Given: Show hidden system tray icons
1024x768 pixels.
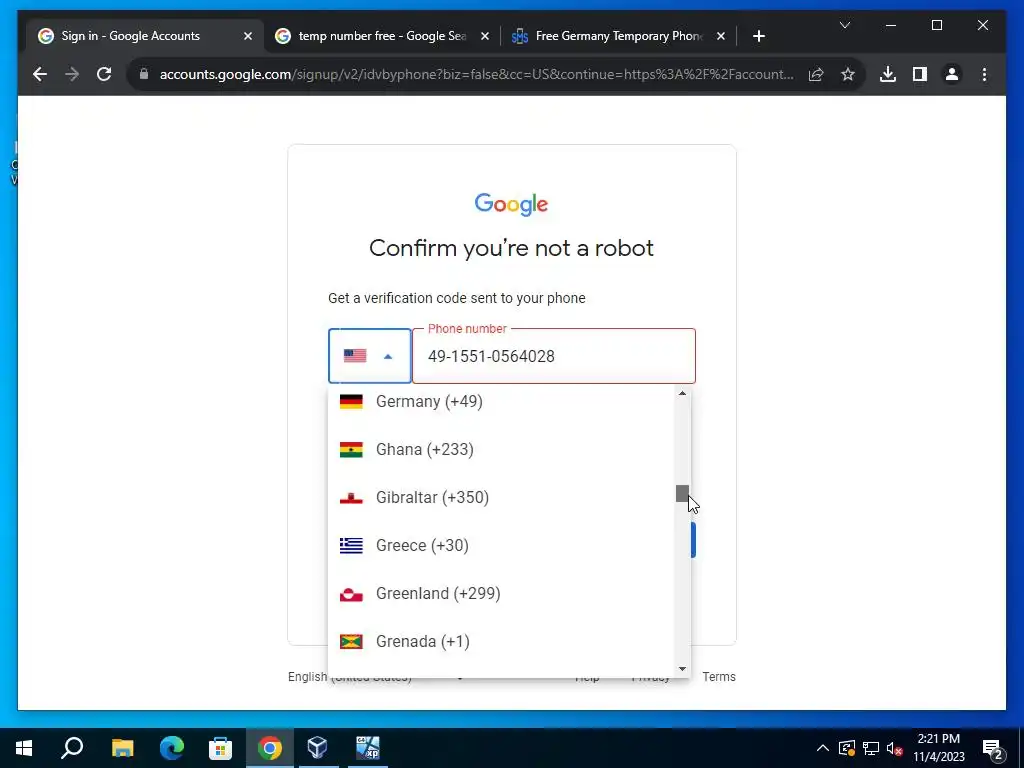Looking at the screenshot, I should pos(823,748).
